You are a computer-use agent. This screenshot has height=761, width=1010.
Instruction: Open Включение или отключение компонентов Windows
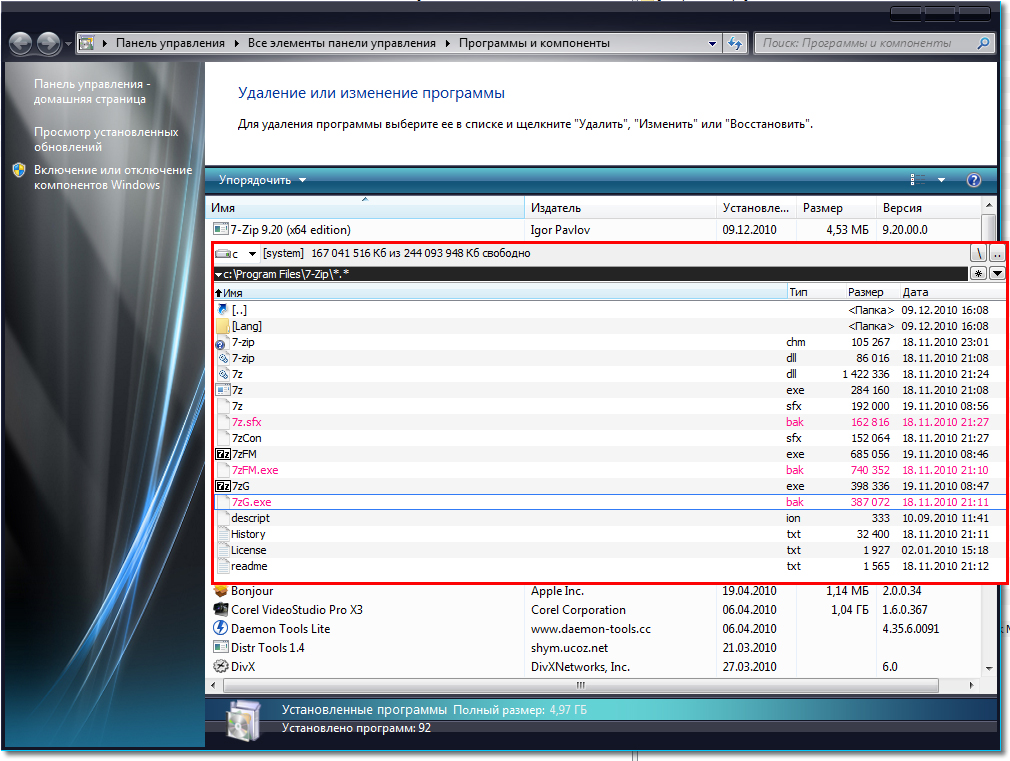coord(112,177)
